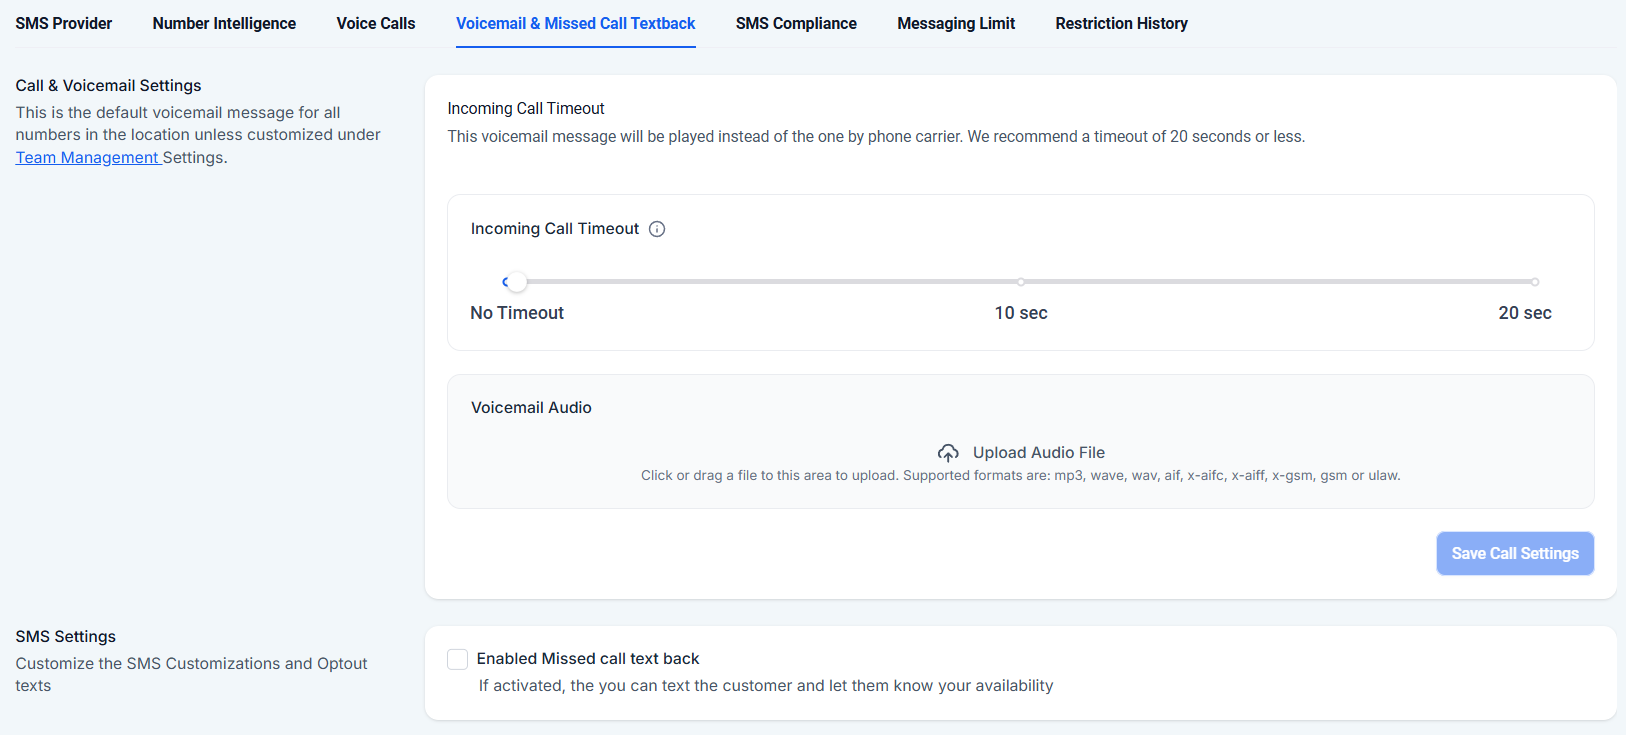Click the "No Timeout" slider label
1626x735 pixels.
(517, 313)
